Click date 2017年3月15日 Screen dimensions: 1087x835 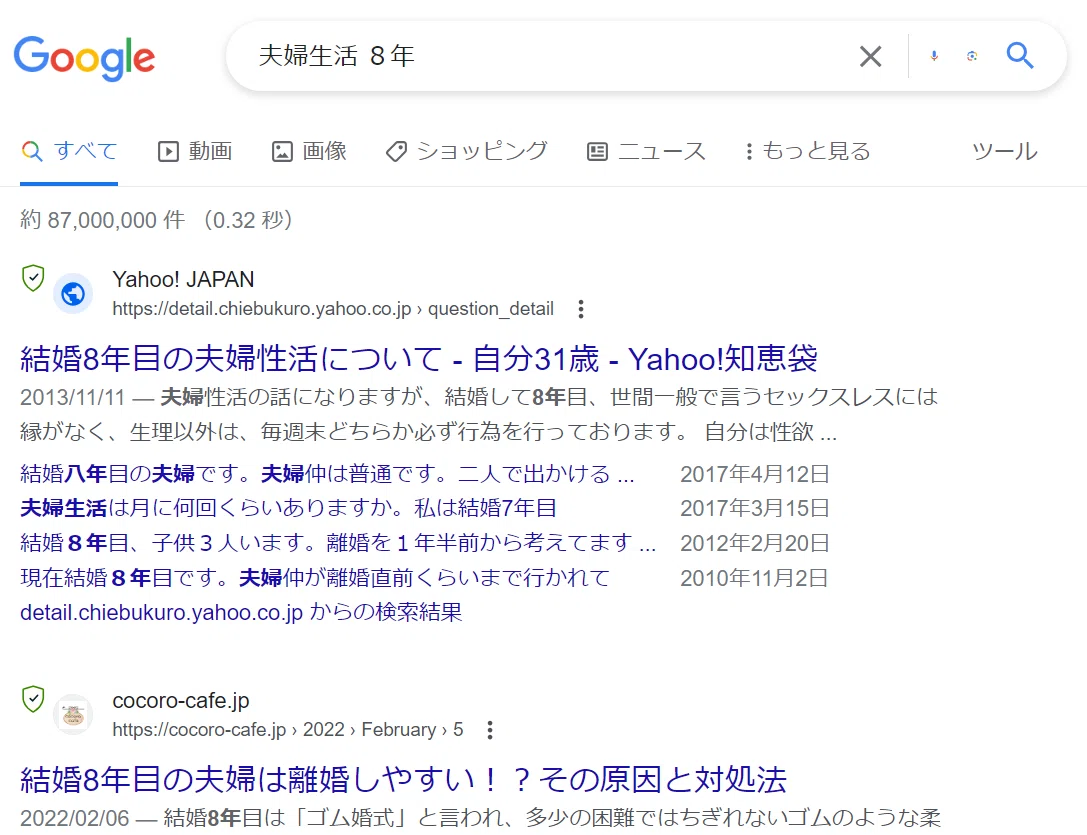pos(755,508)
